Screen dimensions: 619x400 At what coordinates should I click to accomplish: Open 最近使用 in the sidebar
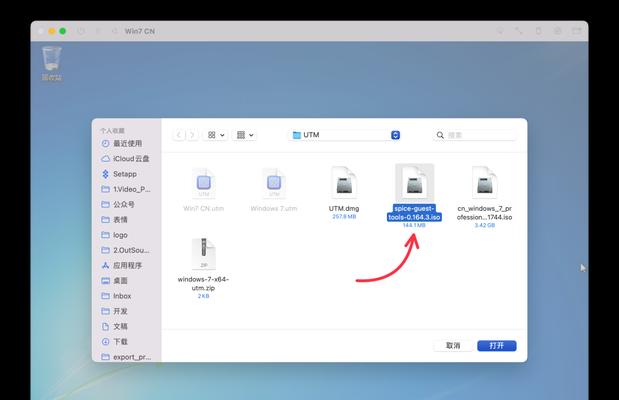pyautogui.click(x=126, y=143)
